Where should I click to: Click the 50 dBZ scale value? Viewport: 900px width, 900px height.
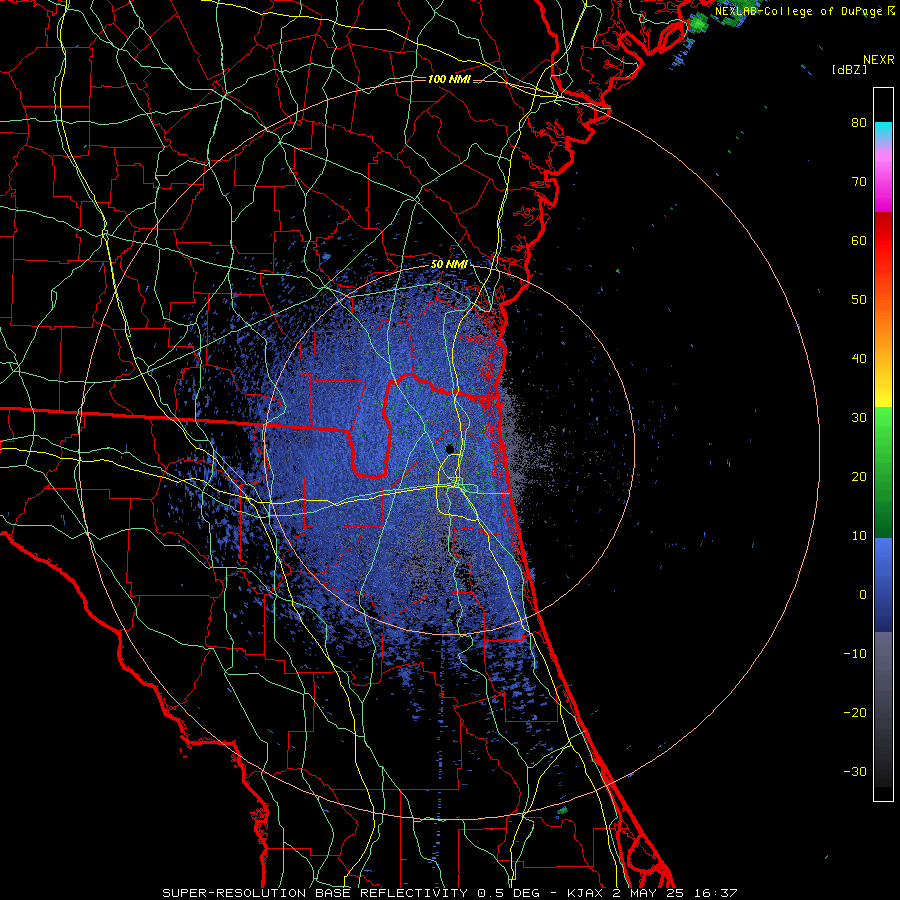[x=859, y=300]
